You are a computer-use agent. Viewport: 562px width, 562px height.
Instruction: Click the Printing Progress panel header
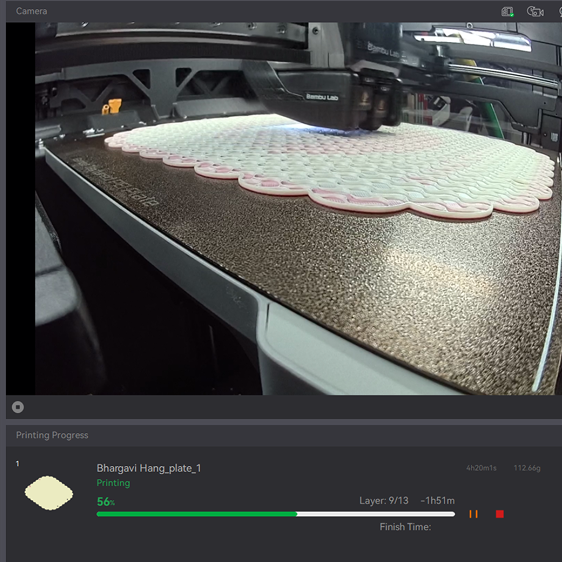tap(52, 435)
